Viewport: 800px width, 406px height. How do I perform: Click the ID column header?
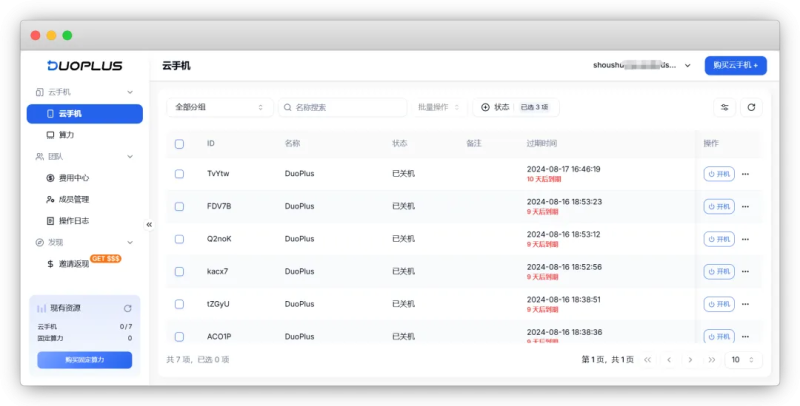211,143
